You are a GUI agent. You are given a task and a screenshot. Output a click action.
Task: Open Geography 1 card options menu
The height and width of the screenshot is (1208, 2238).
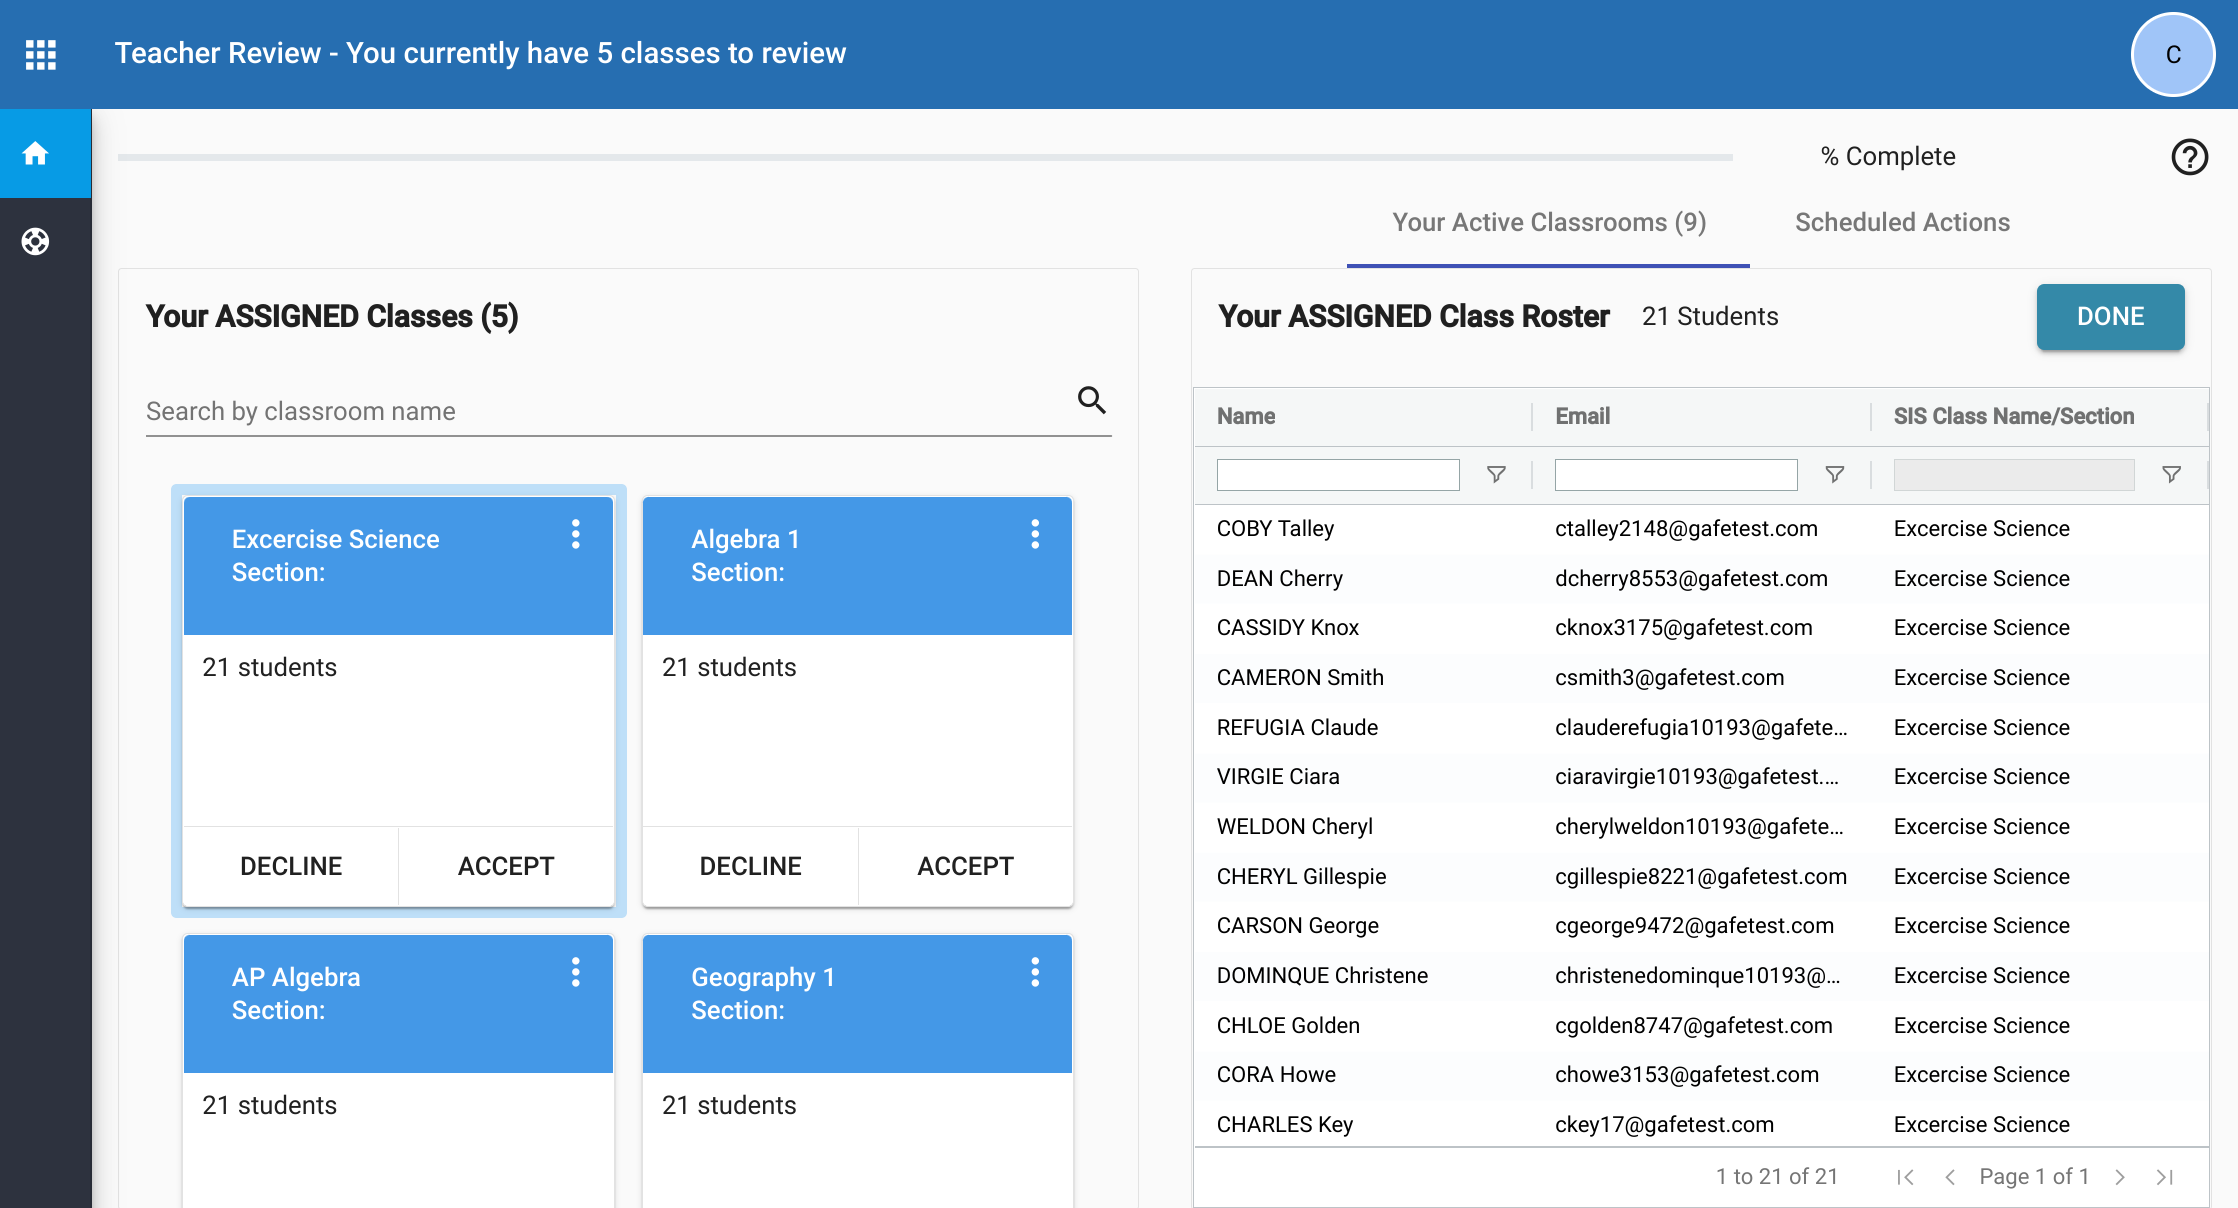(x=1035, y=972)
